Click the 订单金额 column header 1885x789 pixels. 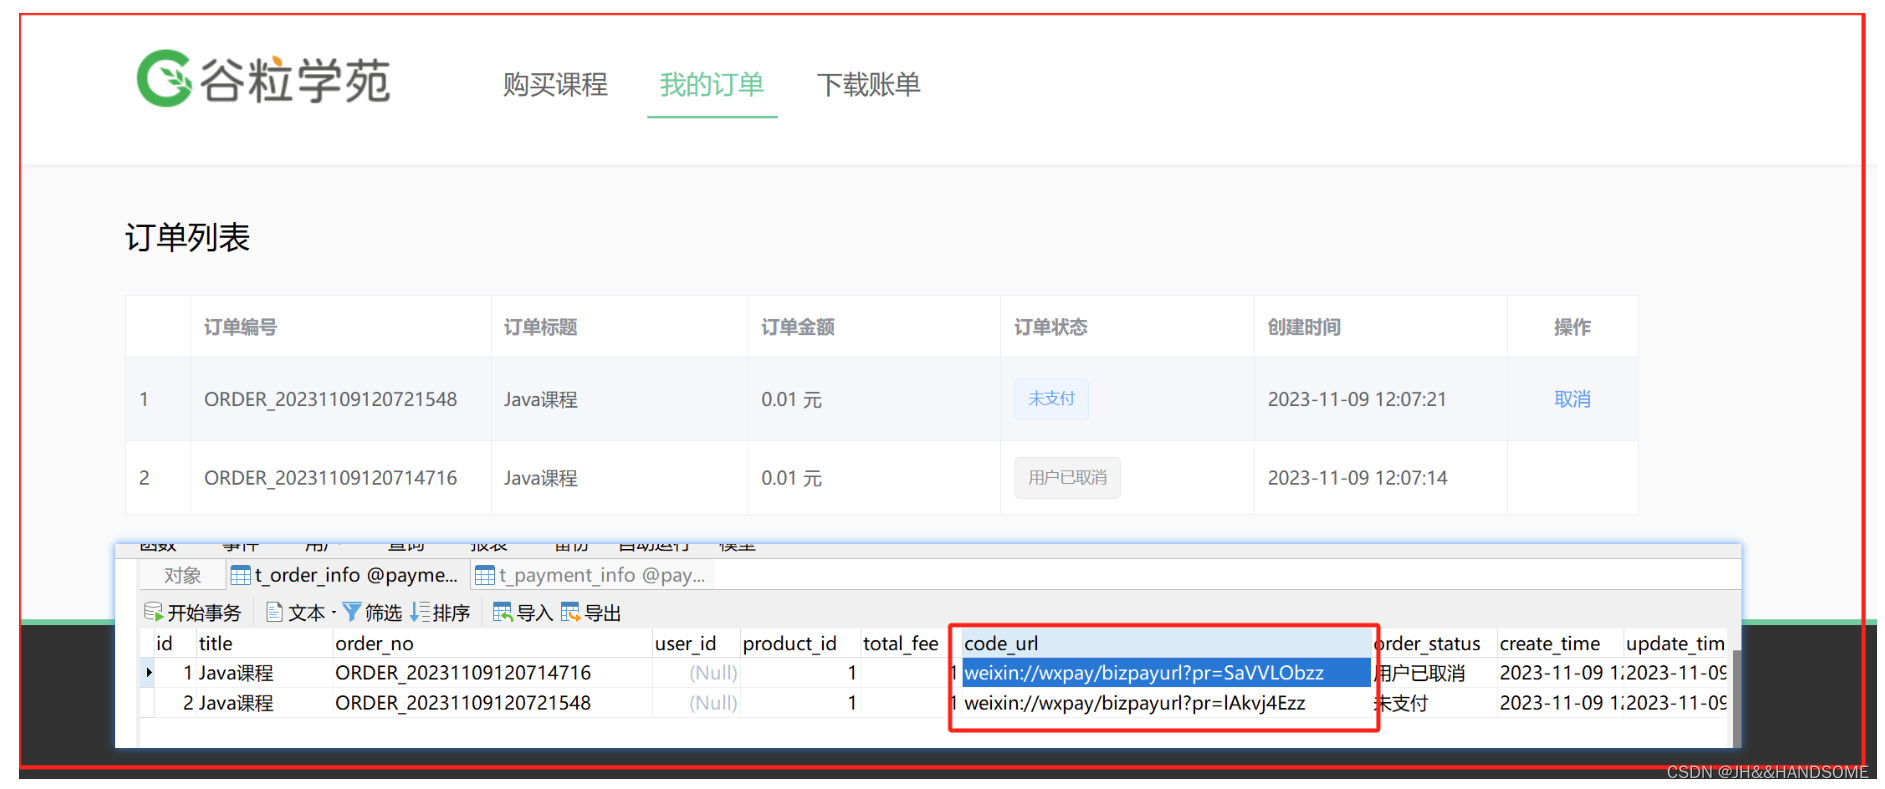[797, 327]
